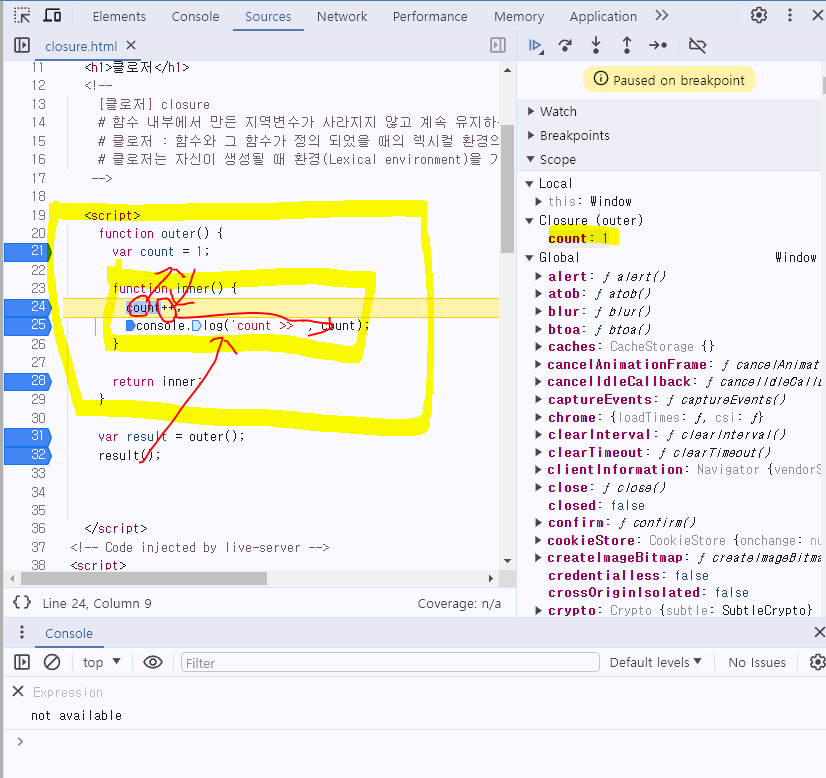Open console settings gear
The width and height of the screenshot is (826, 778).
817,662
